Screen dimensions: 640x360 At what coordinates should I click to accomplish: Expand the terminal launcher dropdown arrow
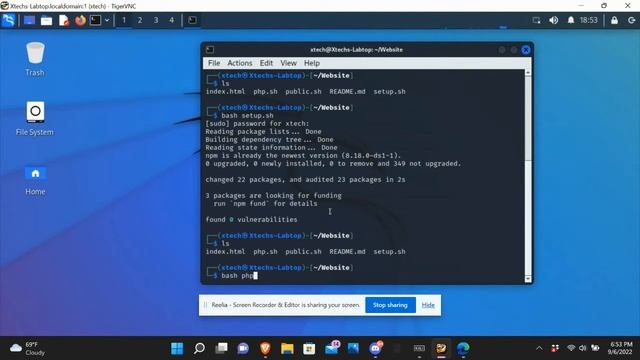(107, 20)
